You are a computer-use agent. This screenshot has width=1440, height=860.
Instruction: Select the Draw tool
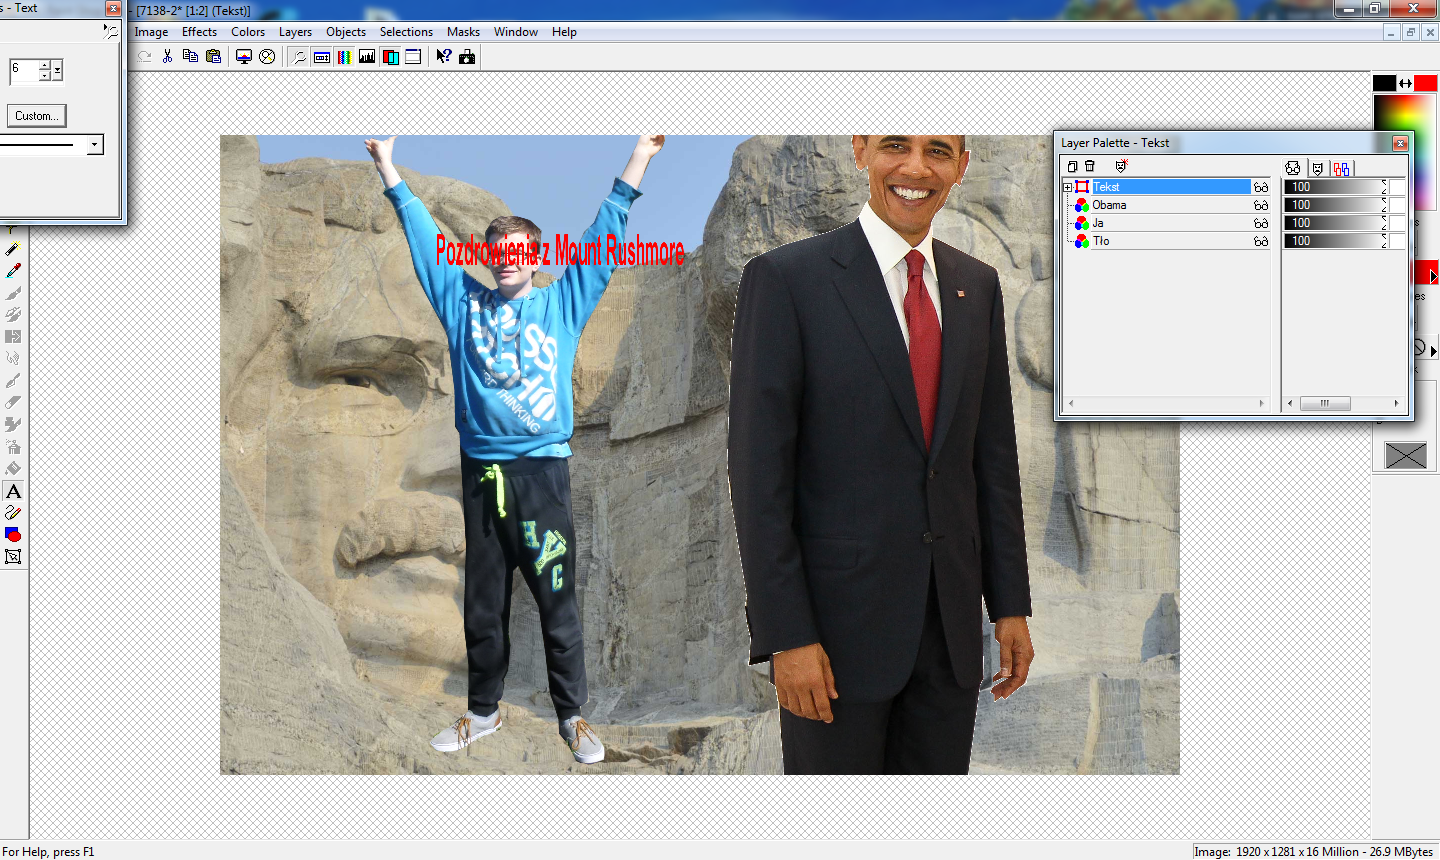pyautogui.click(x=13, y=513)
